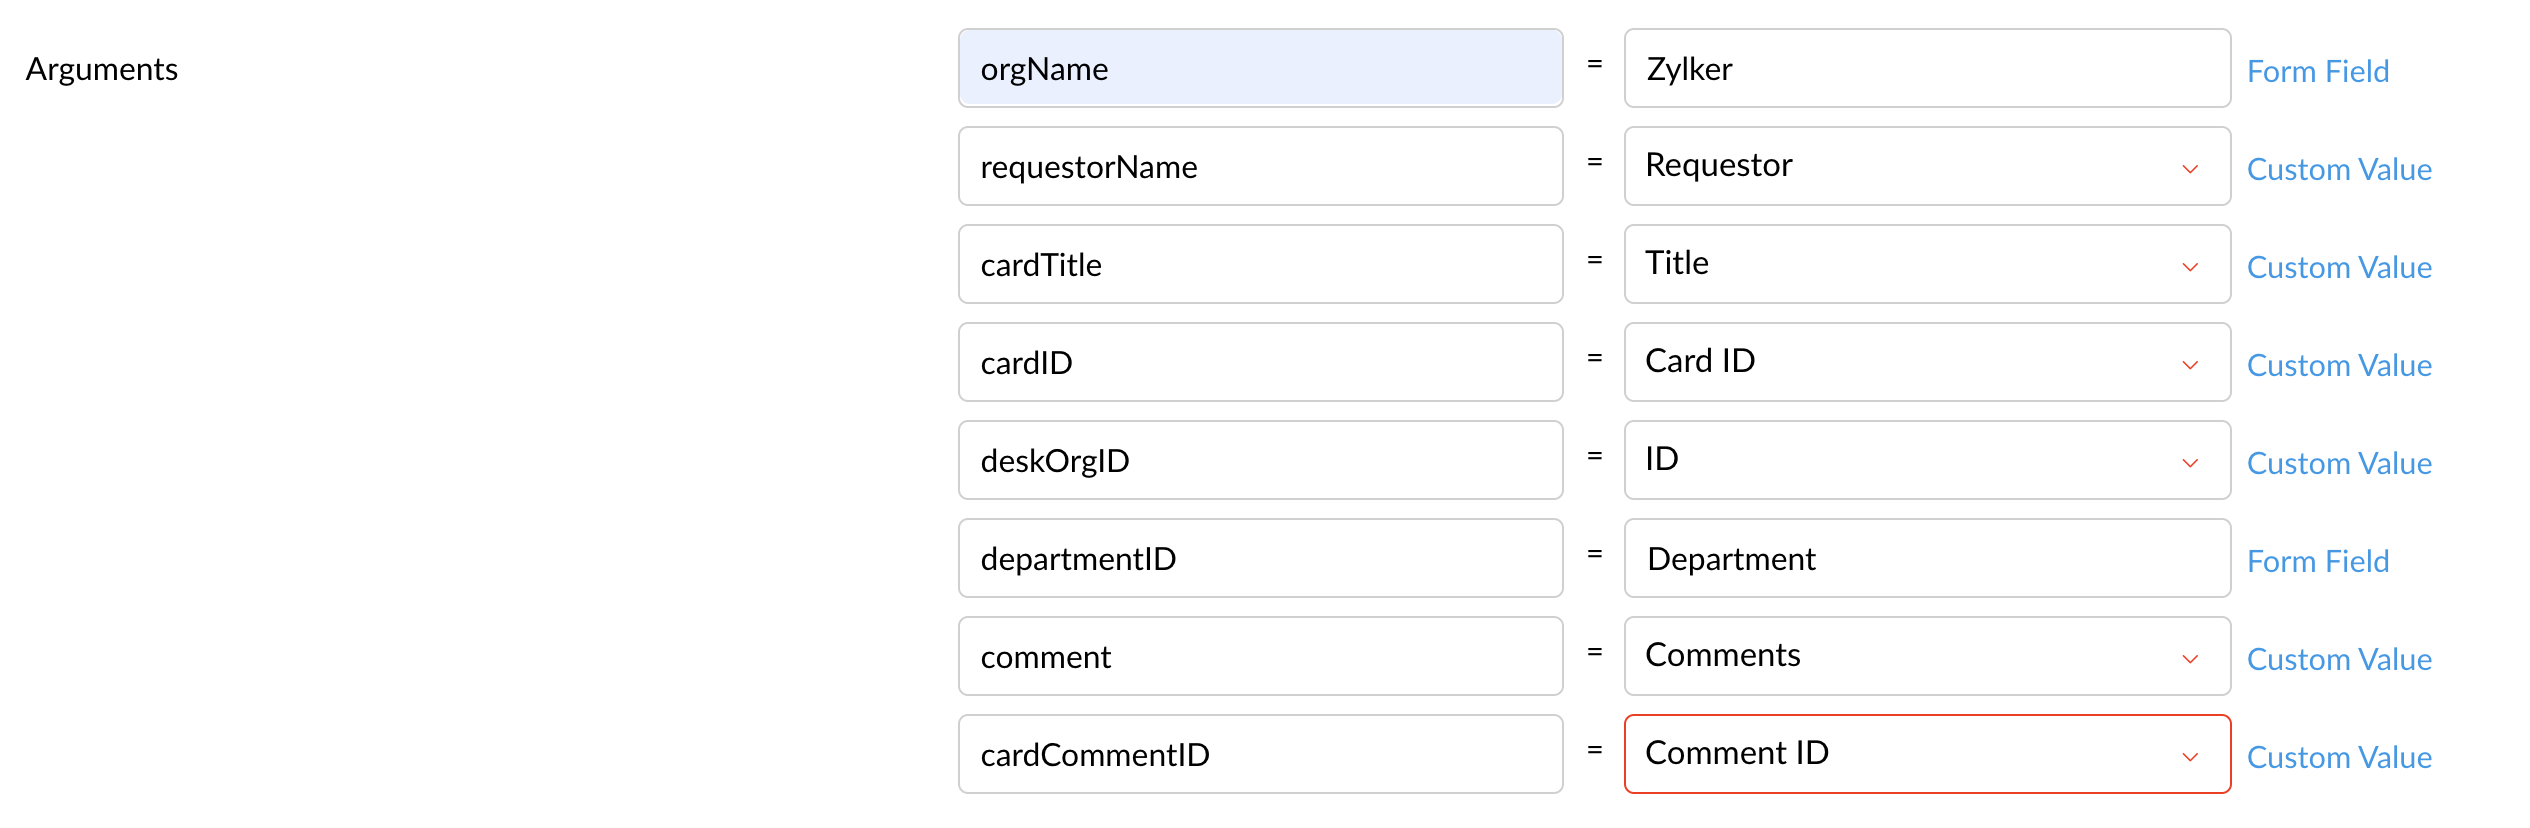
Task: Open the Title dropdown arrow
Action: pyautogui.click(x=2190, y=267)
